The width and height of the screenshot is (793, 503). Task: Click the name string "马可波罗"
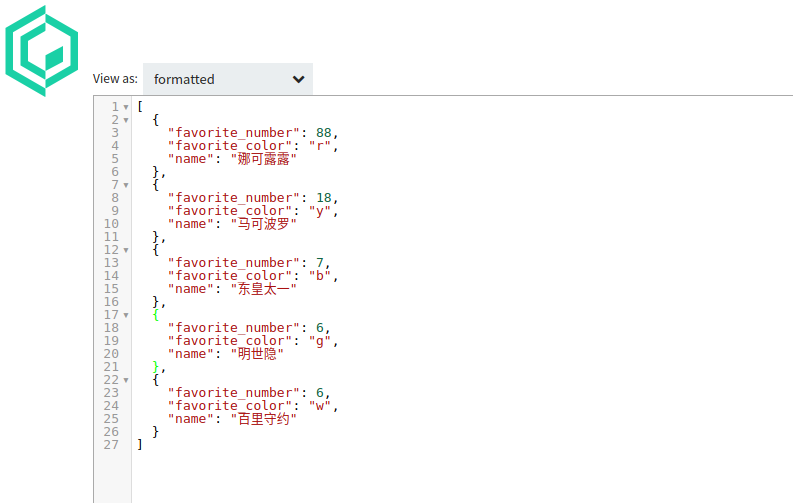tap(264, 224)
